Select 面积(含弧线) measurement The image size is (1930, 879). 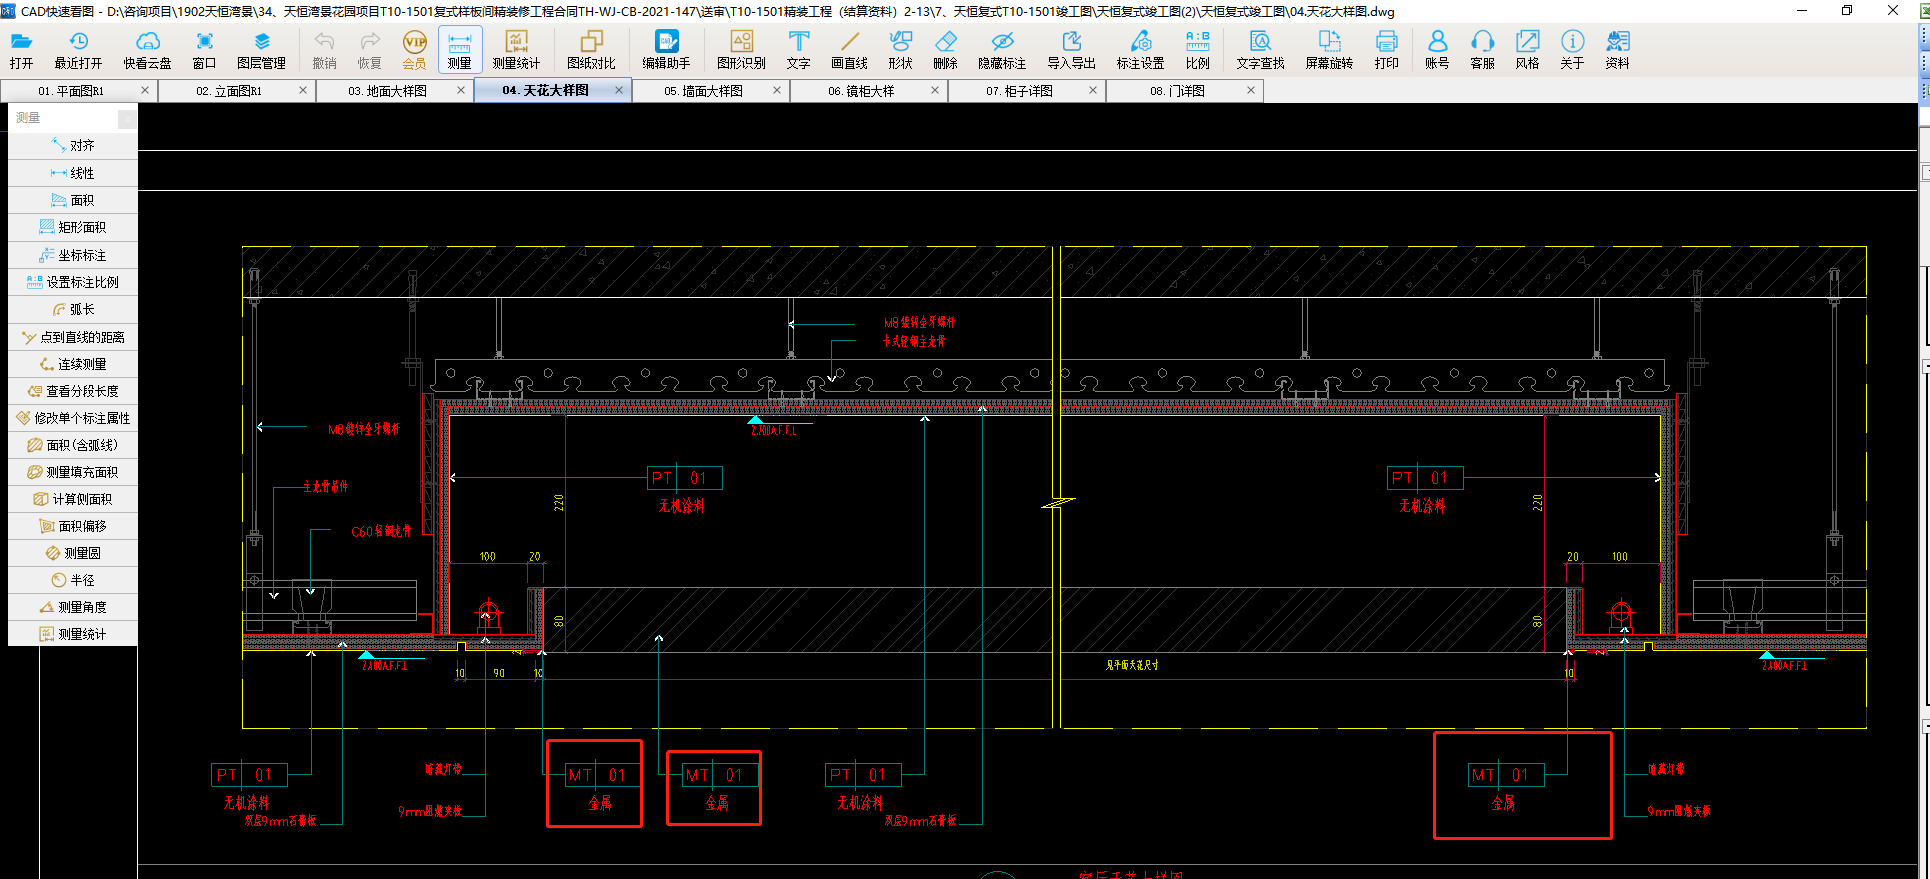[x=72, y=445]
